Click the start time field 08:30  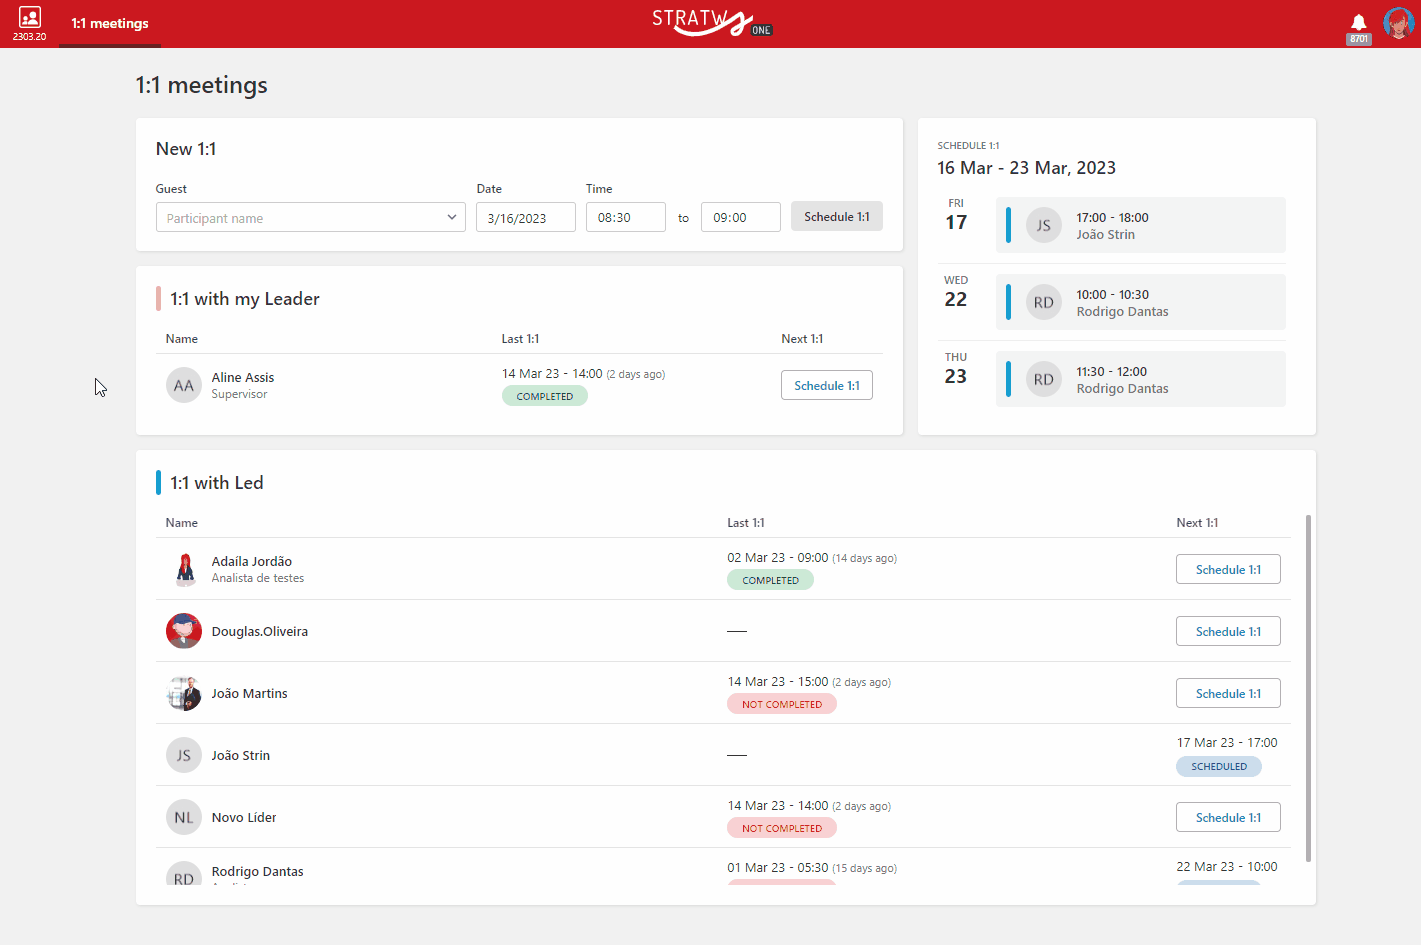[x=626, y=218]
